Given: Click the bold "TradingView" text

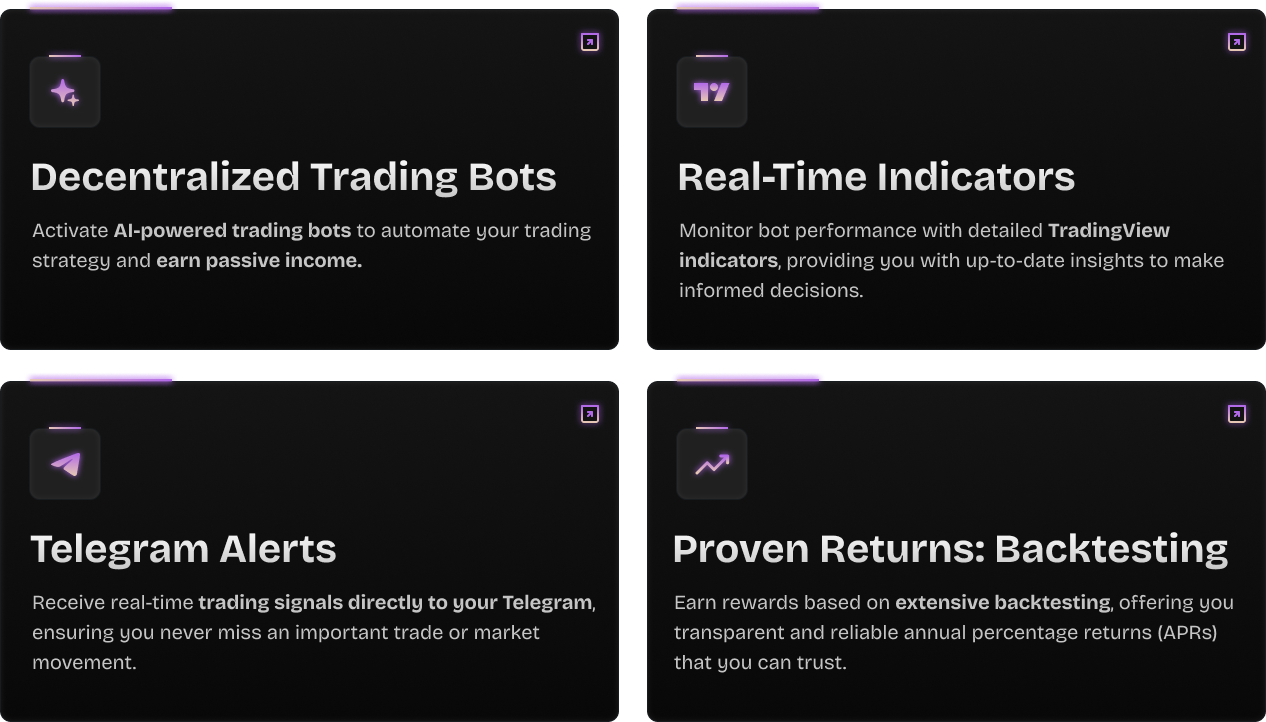Looking at the screenshot, I should coord(1108,231).
